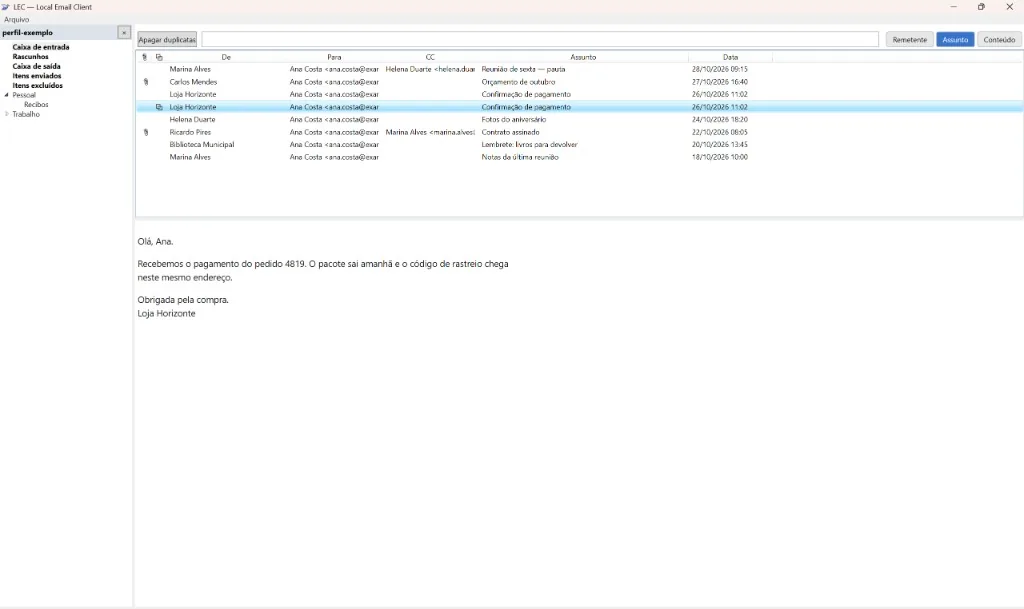The width and height of the screenshot is (1024, 609).
Task: Open email 'Notas da última reunião'
Action: click(520, 157)
